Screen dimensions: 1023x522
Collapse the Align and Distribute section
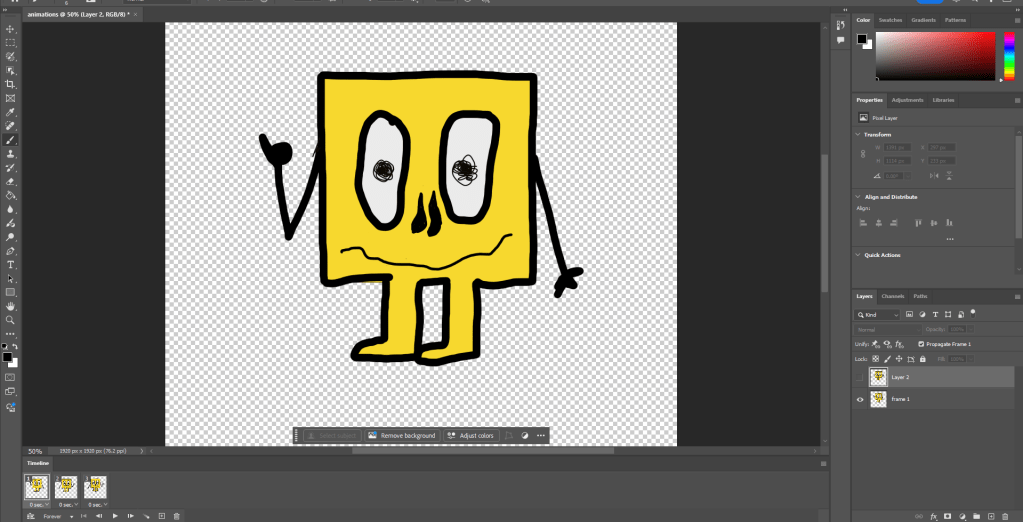pyautogui.click(x=857, y=197)
